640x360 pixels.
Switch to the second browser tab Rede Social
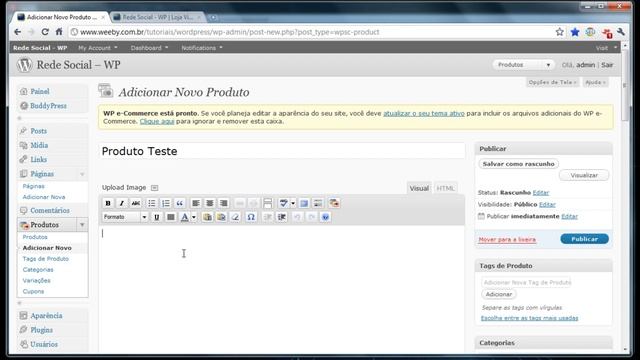pos(157,17)
